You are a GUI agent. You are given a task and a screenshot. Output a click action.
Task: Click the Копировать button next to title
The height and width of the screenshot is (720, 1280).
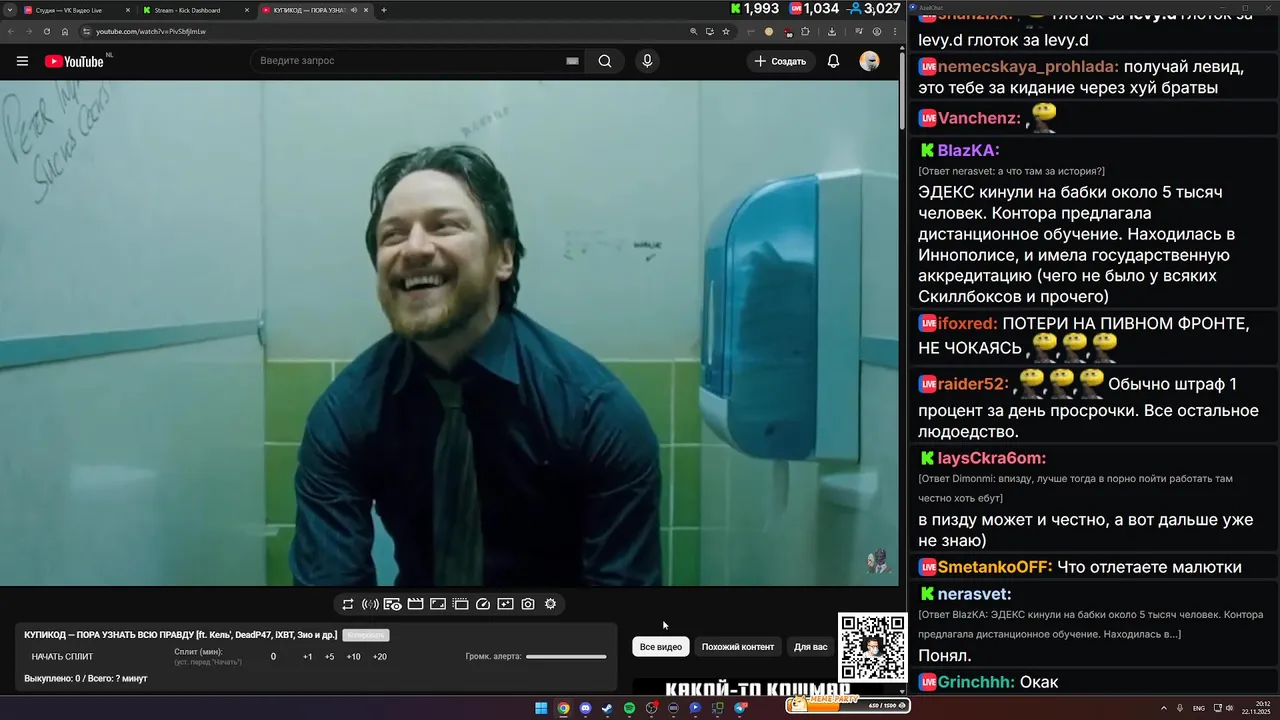tap(365, 635)
